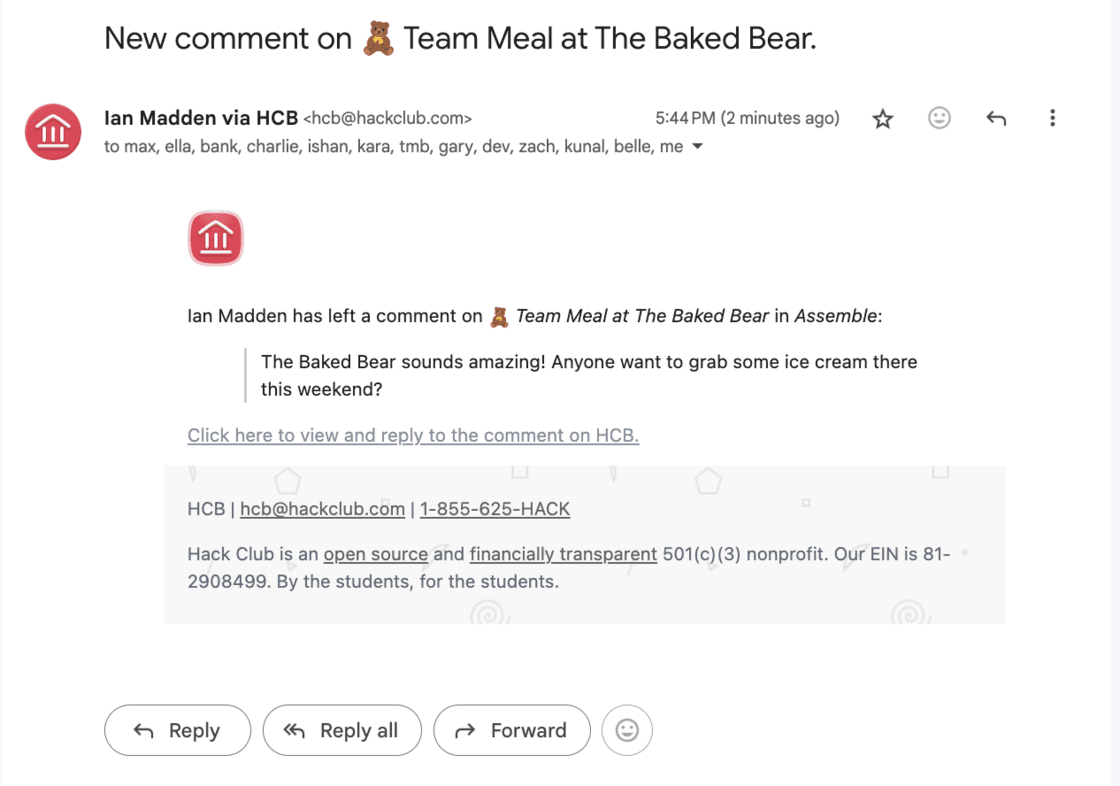Click the Forward button
The image size is (1120, 786).
coord(512,730)
